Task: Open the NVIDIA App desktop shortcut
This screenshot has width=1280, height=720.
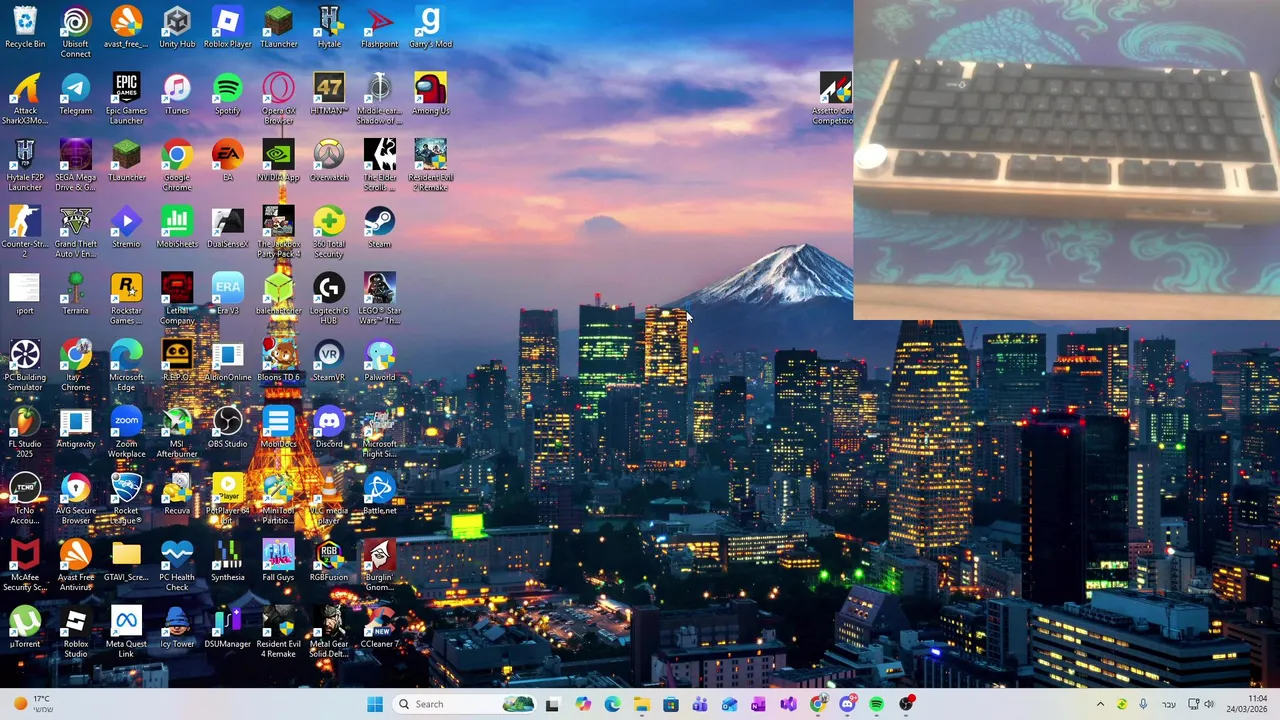Action: coord(278,161)
